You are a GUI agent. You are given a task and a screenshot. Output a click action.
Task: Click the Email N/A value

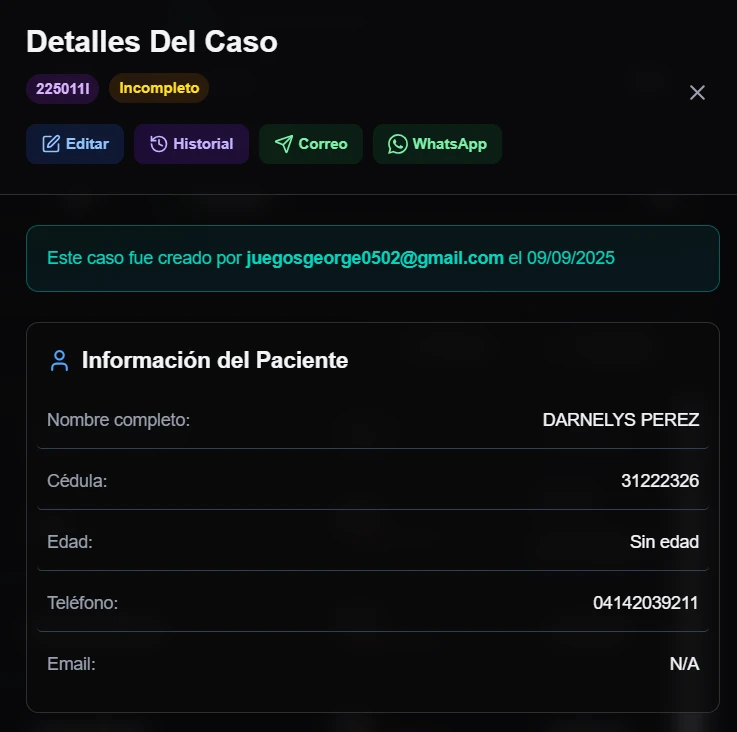(x=684, y=664)
